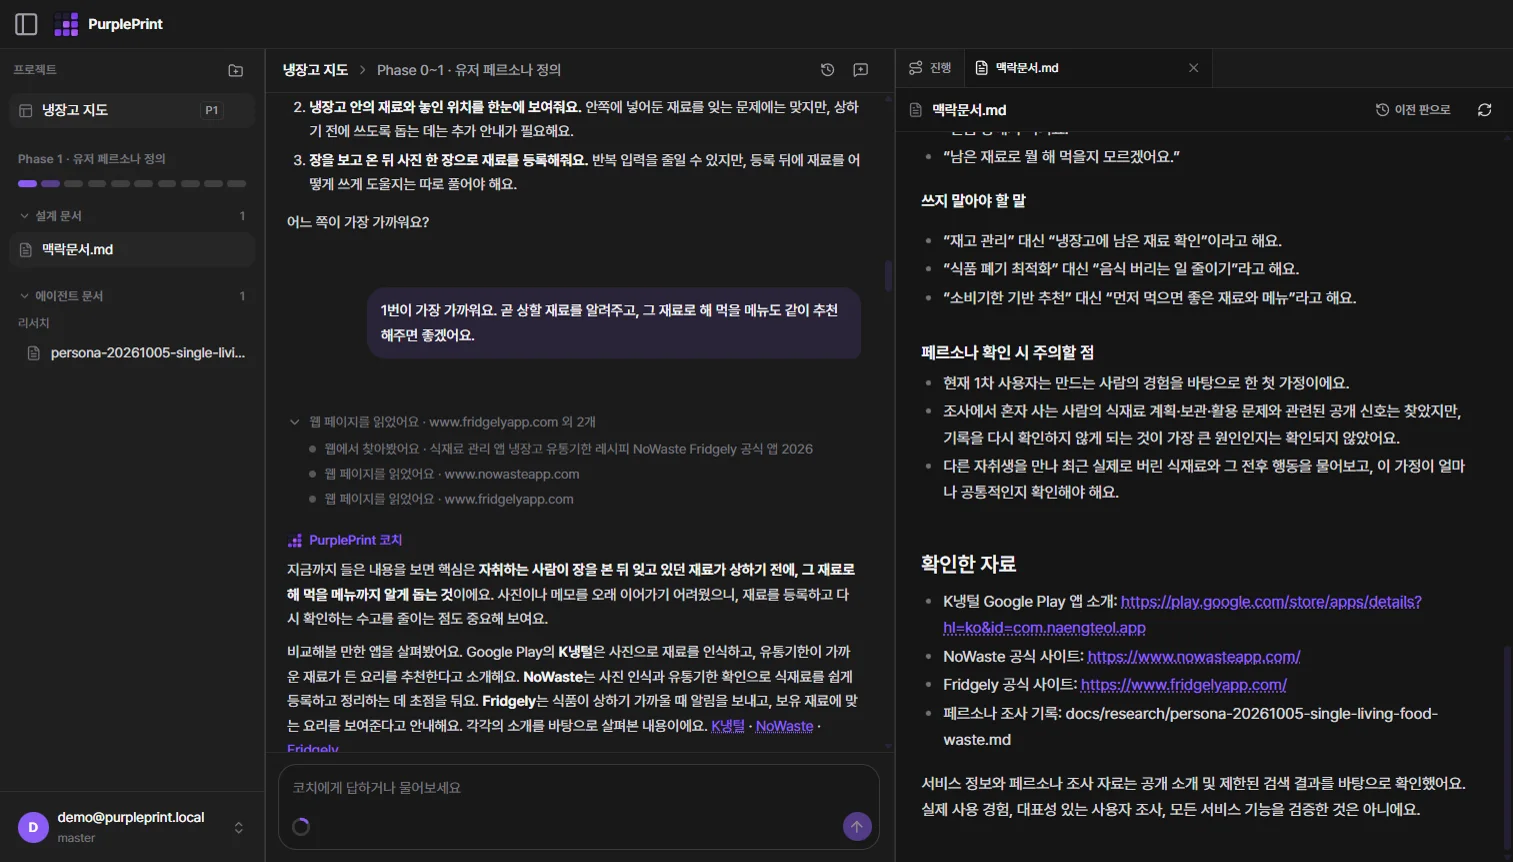Open the fridgelyapp.com link in document

pyautogui.click(x=1184, y=685)
